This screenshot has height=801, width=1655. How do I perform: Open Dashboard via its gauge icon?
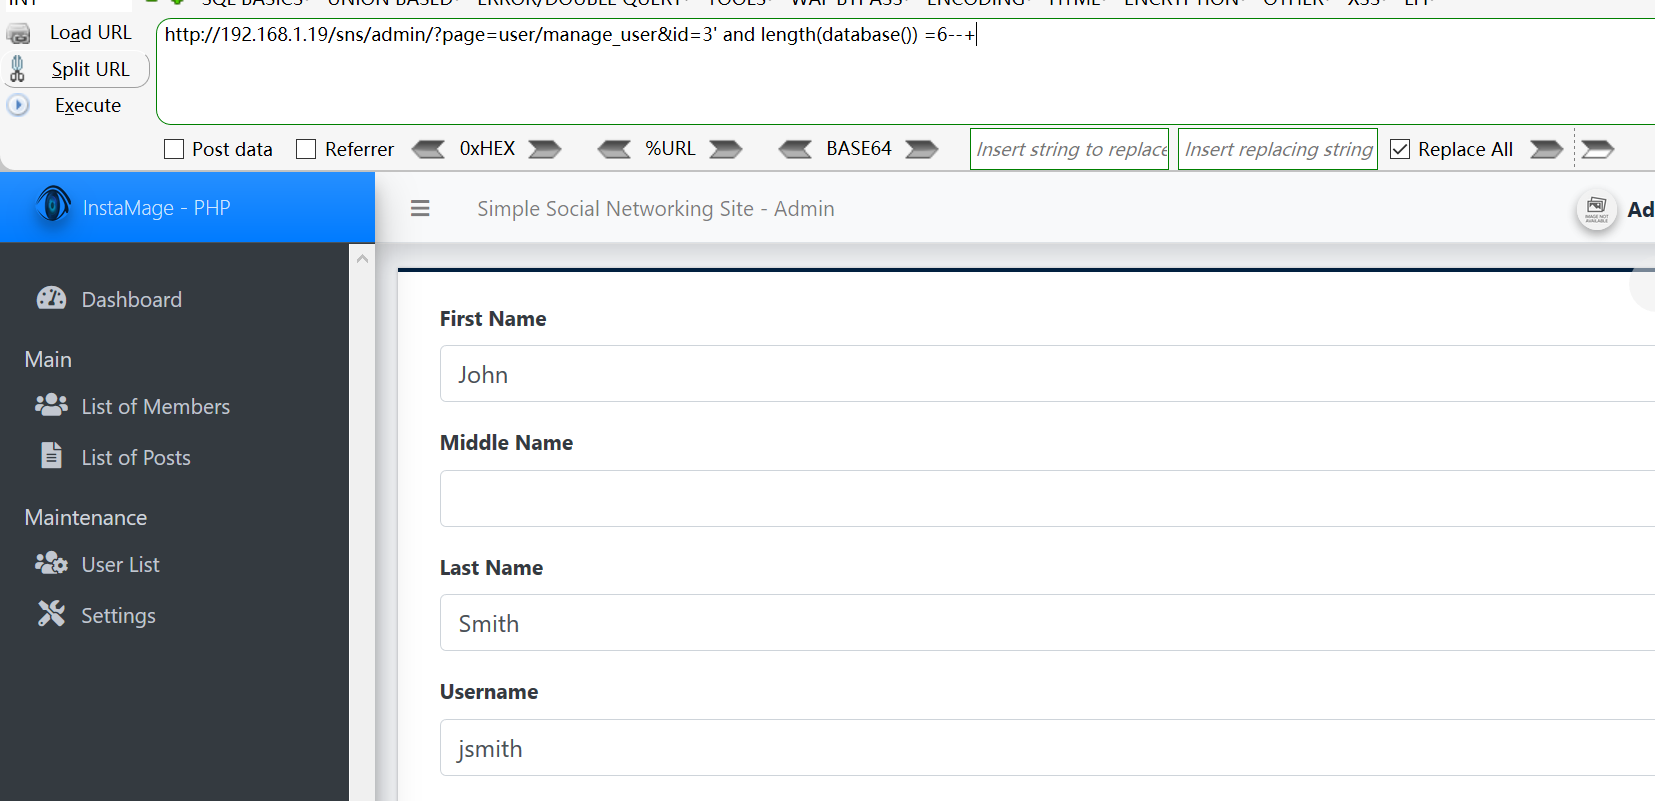[x=51, y=298]
